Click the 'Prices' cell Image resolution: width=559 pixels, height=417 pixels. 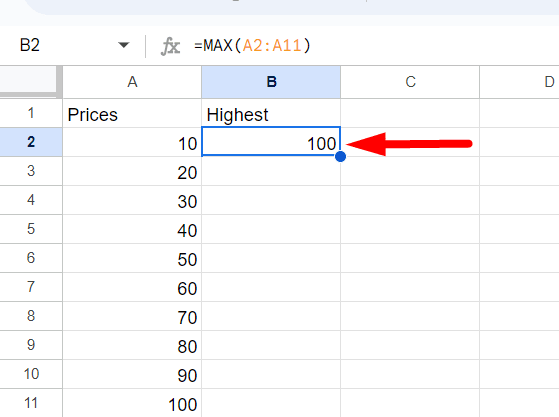132,113
